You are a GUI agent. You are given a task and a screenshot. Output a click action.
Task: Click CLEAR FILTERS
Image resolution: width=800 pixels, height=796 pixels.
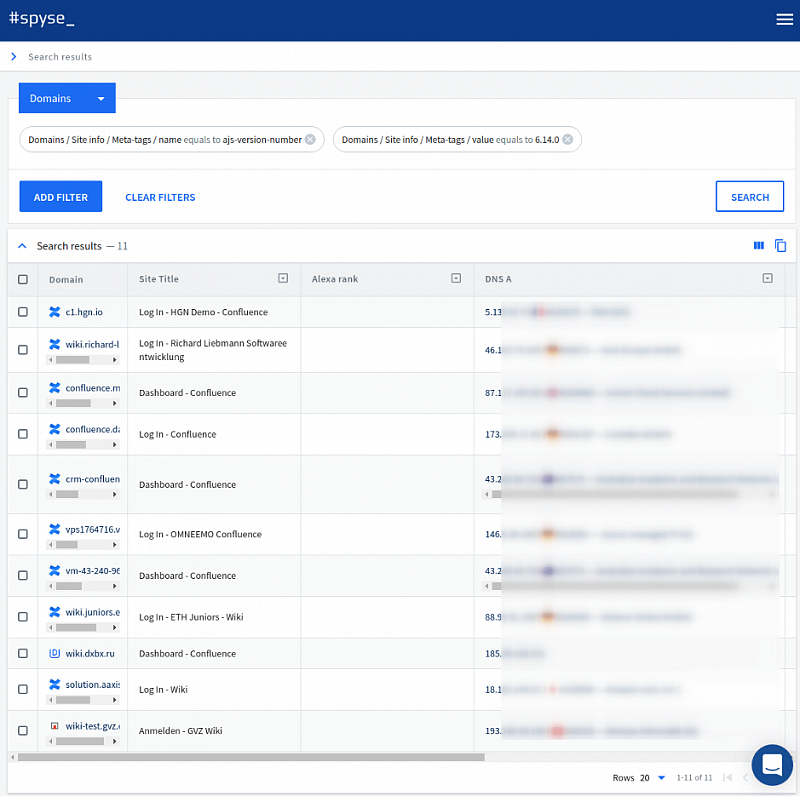click(160, 197)
